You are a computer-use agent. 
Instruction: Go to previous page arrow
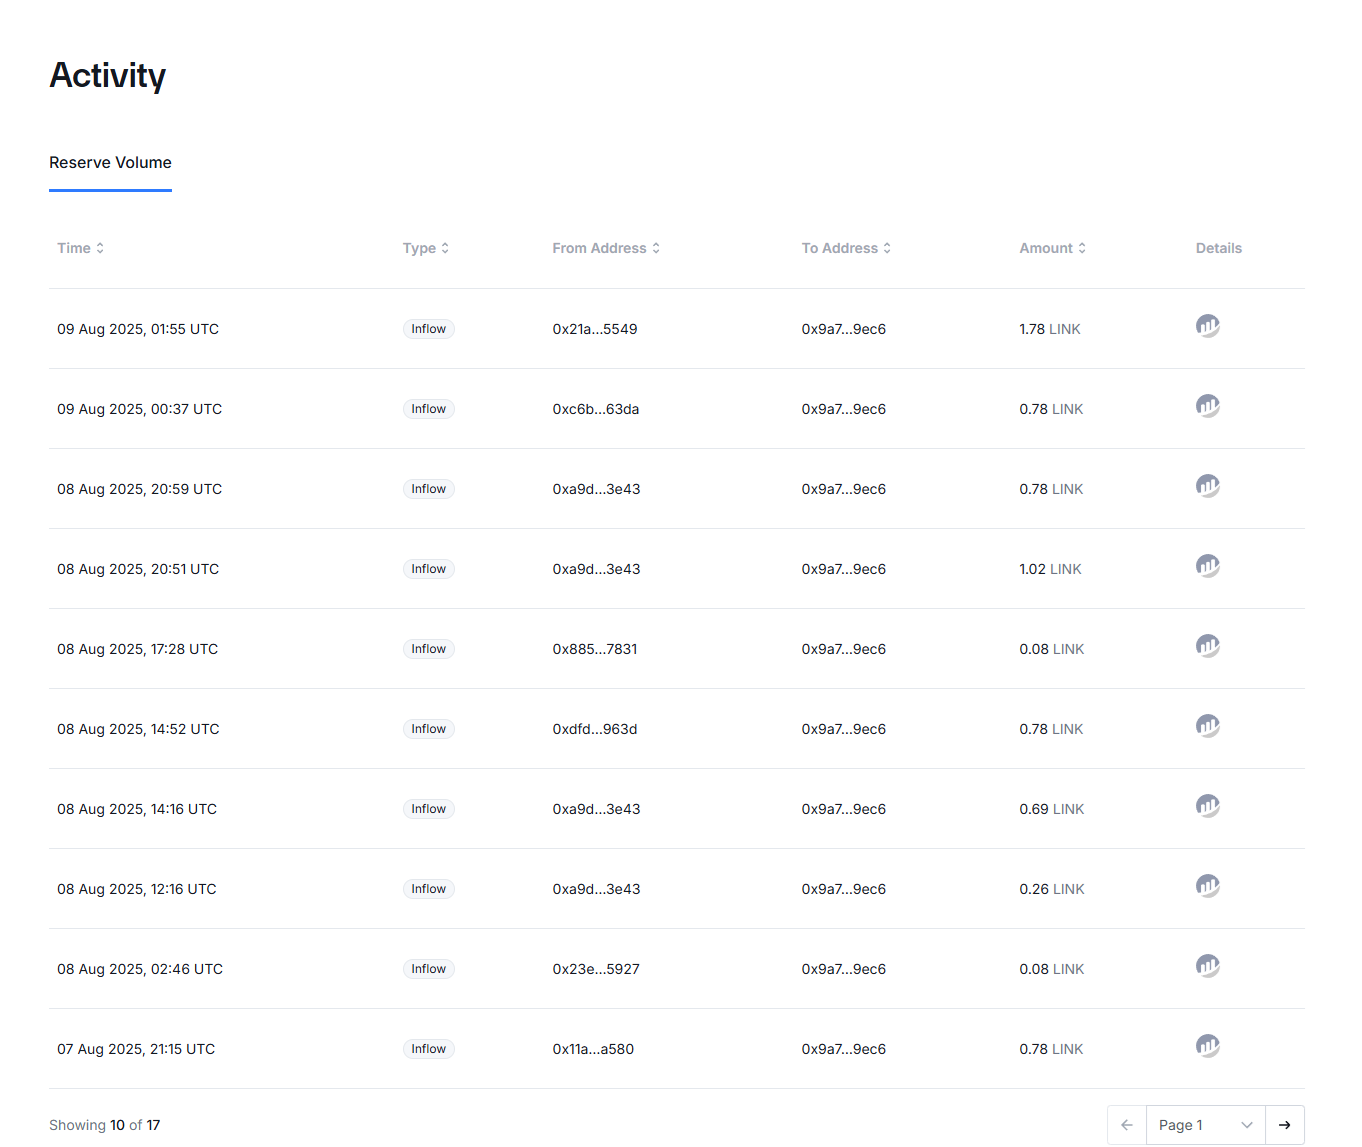pos(1127,1125)
